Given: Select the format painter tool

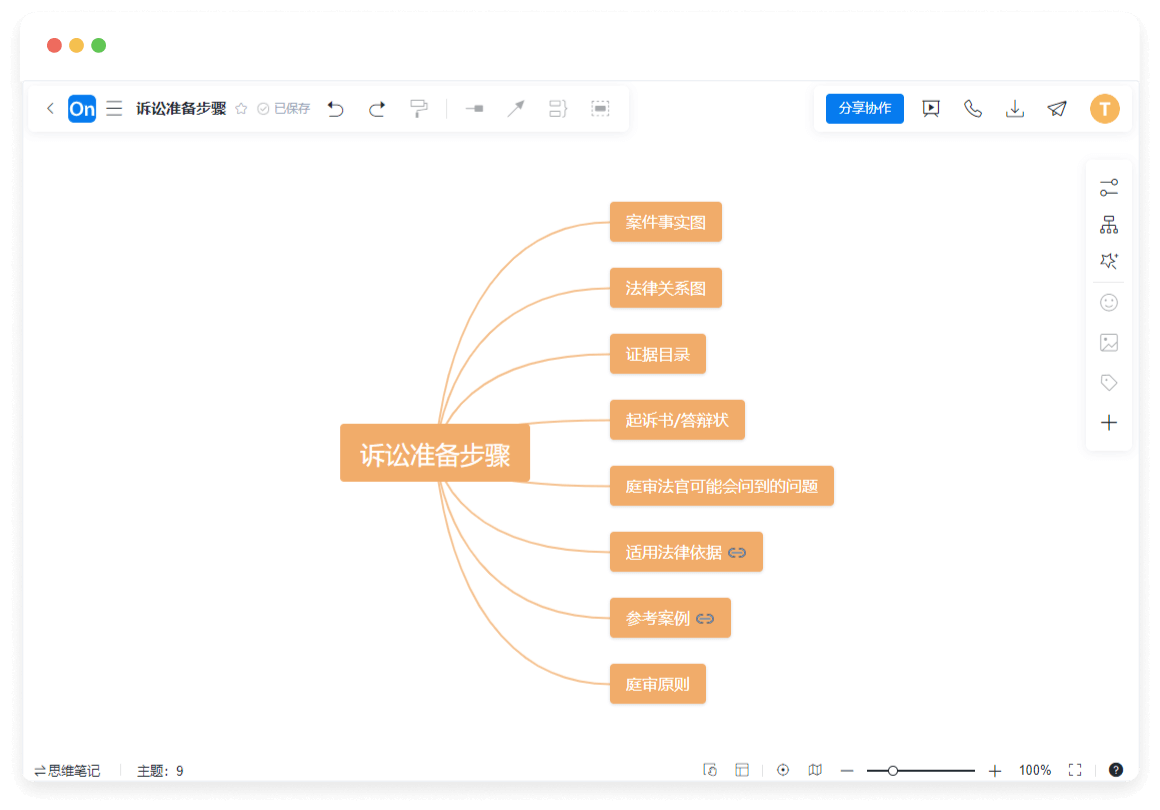Looking at the screenshot, I should pyautogui.click(x=419, y=108).
